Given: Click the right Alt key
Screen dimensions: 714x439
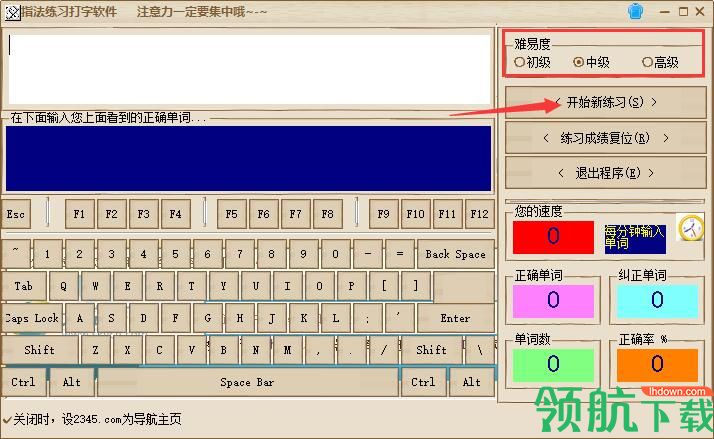Looking at the screenshot, I should 472,382.
